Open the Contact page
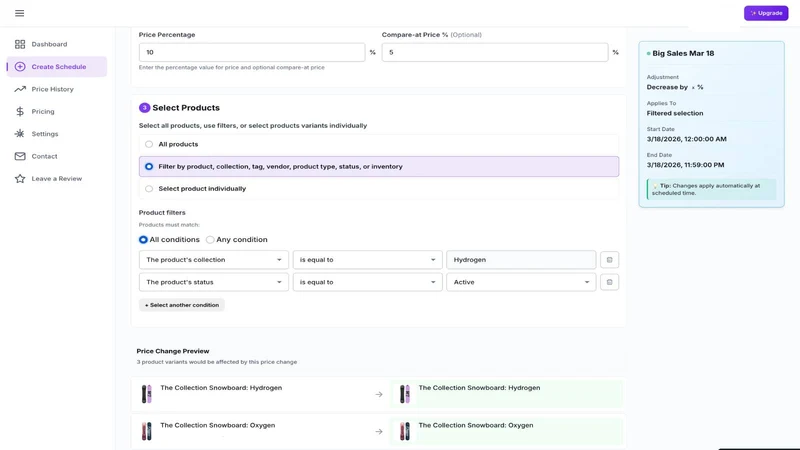 (57, 156)
